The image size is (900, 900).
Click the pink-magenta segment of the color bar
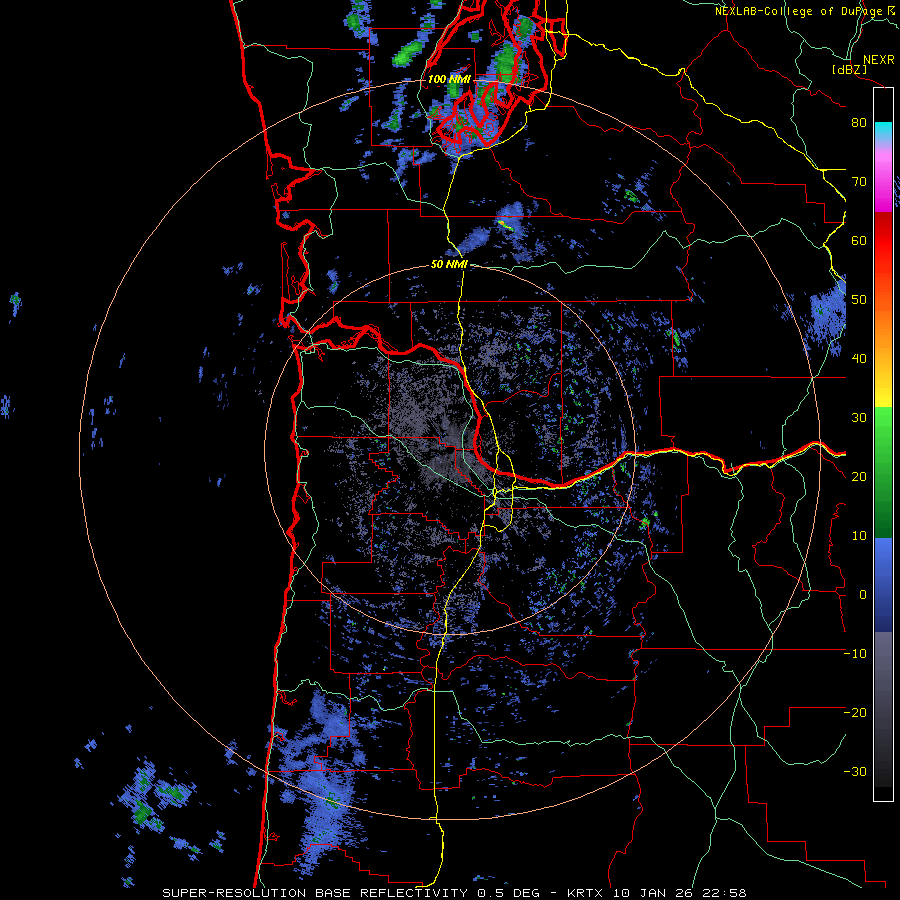click(883, 178)
